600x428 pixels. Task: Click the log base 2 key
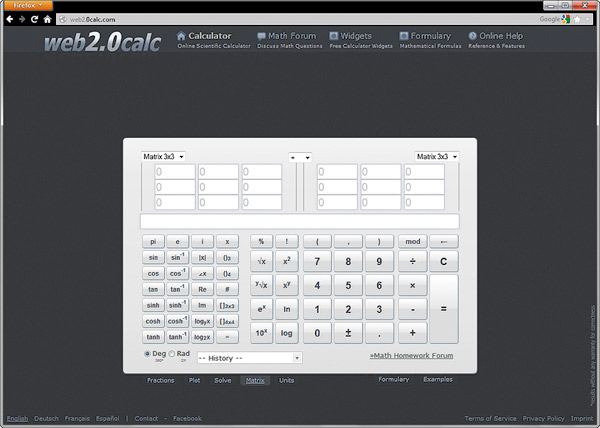(x=202, y=337)
